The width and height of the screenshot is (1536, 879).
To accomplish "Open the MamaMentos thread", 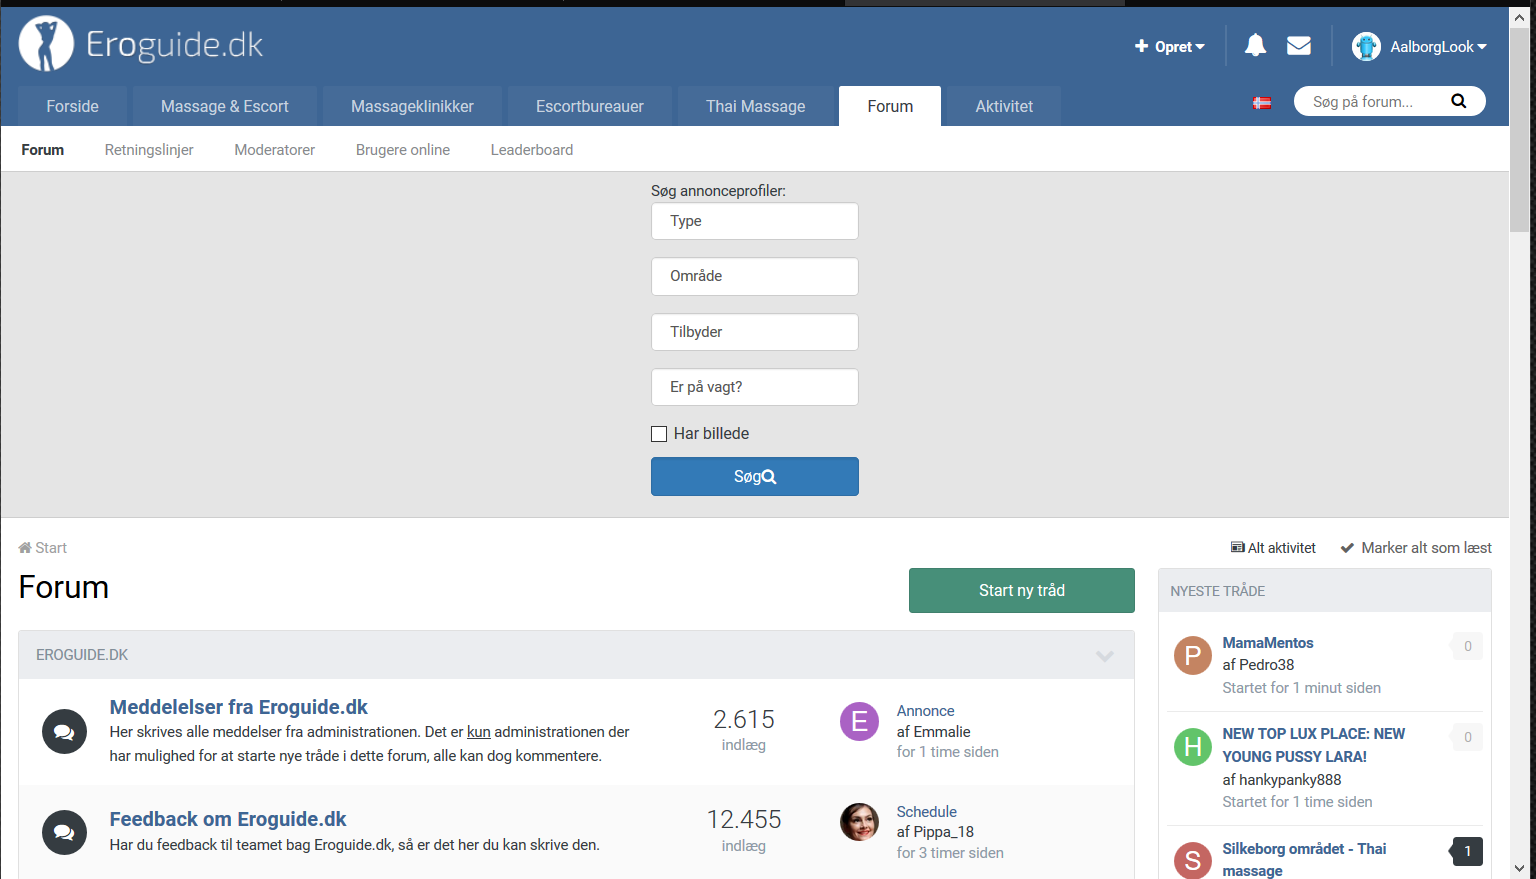I will click(x=1268, y=643).
